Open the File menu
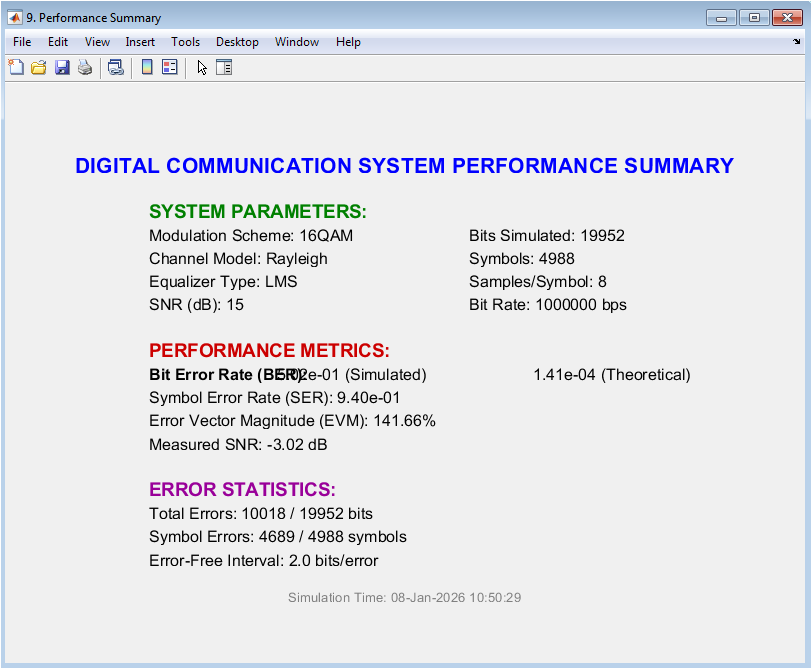812x669 pixels. coord(22,42)
